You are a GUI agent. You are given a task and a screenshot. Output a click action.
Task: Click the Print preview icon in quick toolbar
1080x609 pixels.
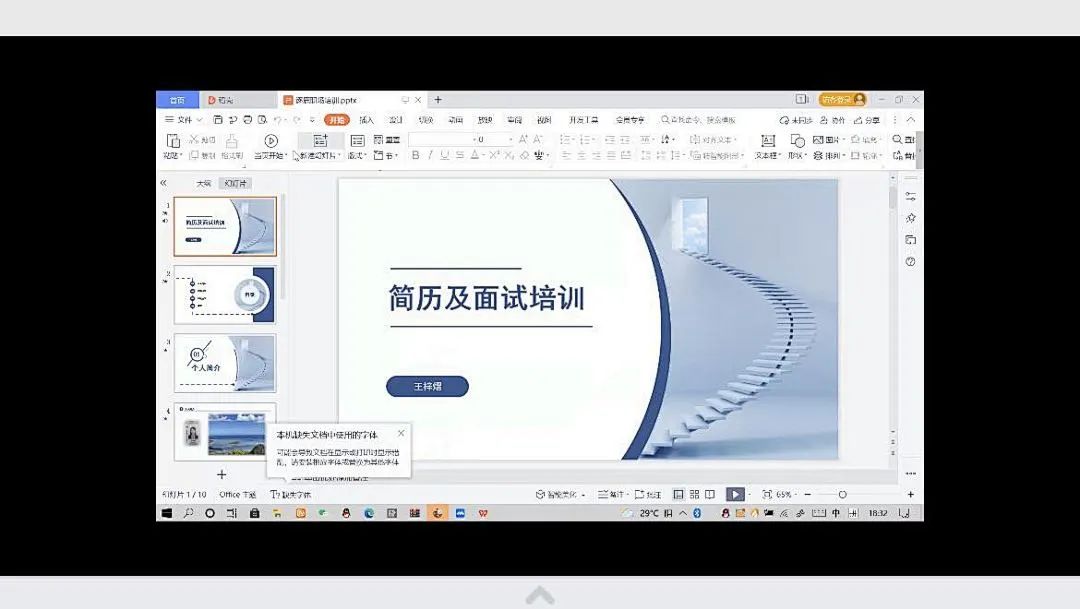coord(262,120)
